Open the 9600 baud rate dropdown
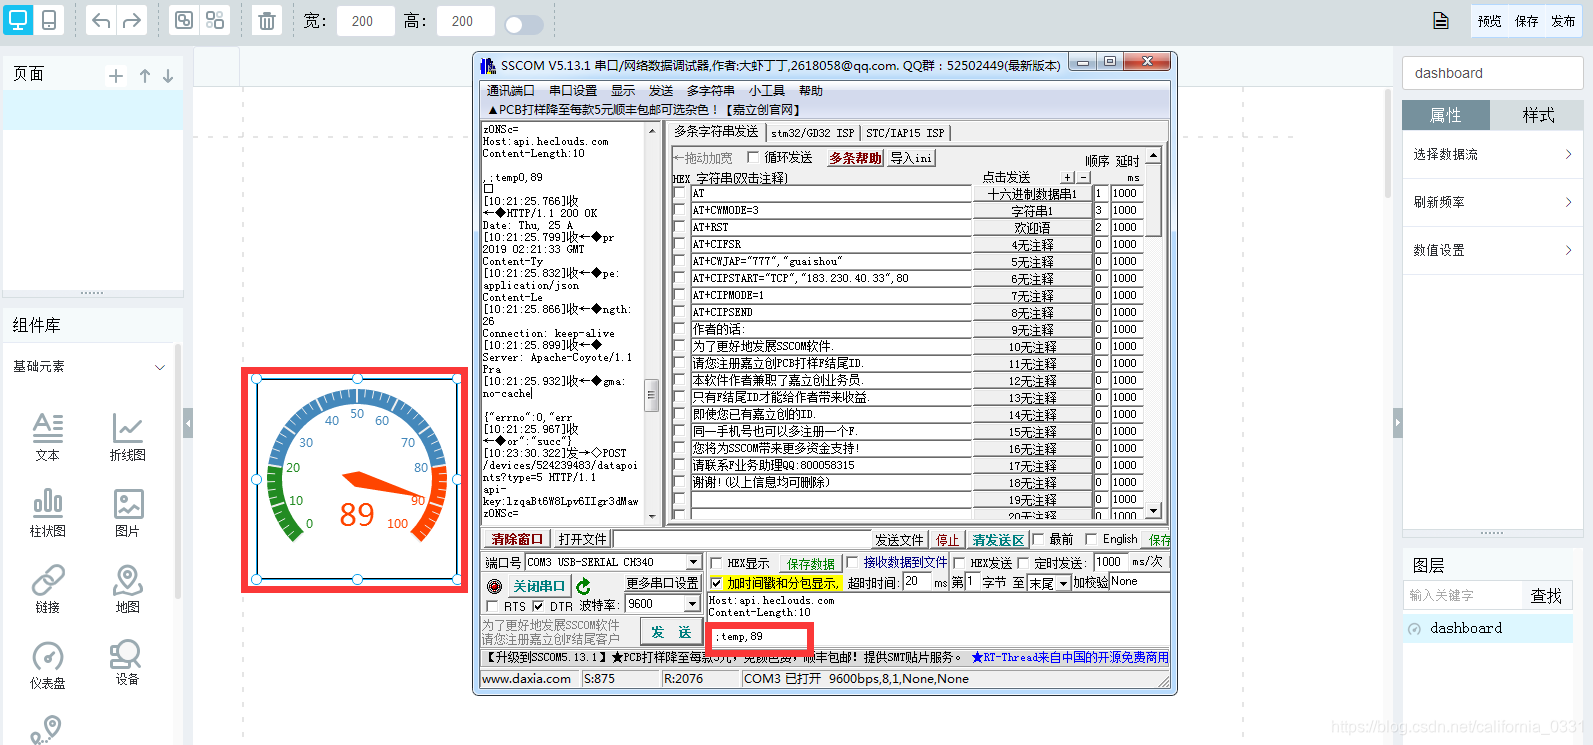This screenshot has height=745, width=1593. tap(692, 604)
